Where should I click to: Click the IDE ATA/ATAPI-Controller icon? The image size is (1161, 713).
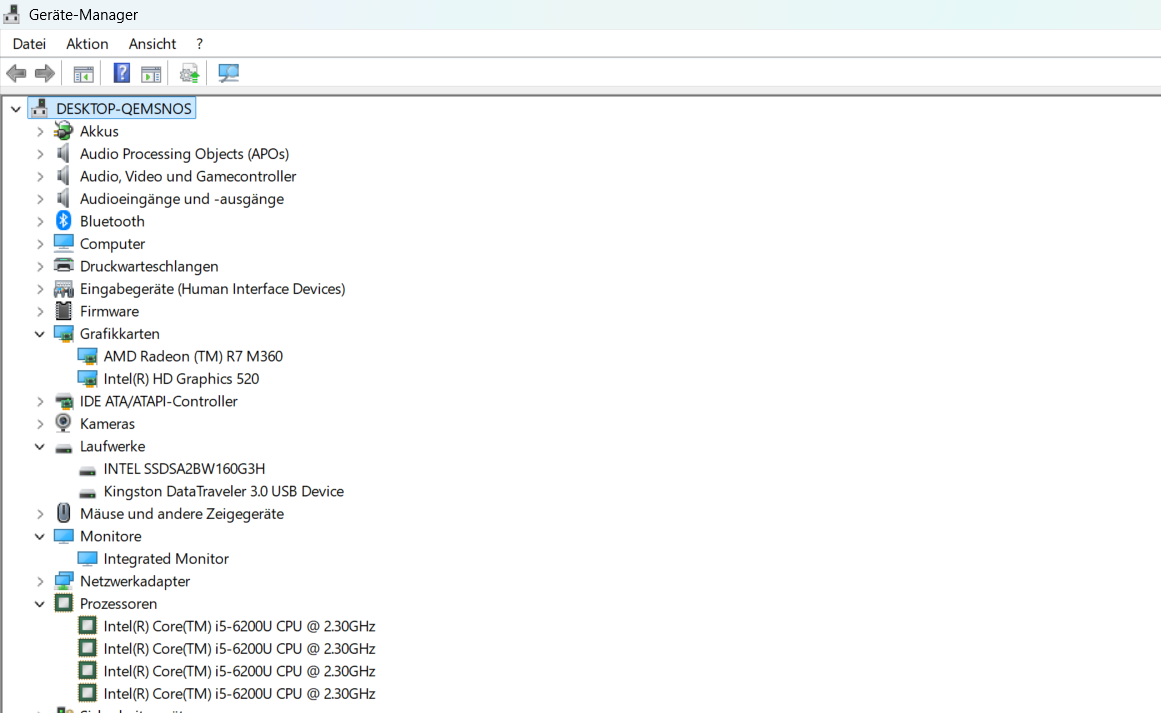64,401
